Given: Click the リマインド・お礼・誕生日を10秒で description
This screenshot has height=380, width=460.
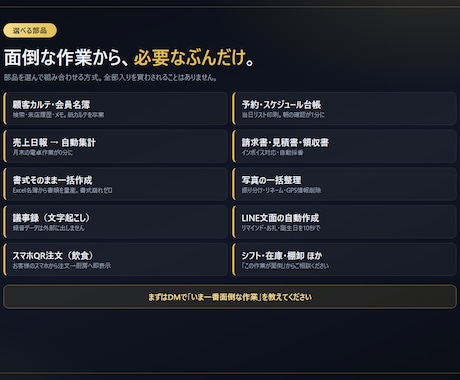Looking at the screenshot, I should tap(281, 228).
